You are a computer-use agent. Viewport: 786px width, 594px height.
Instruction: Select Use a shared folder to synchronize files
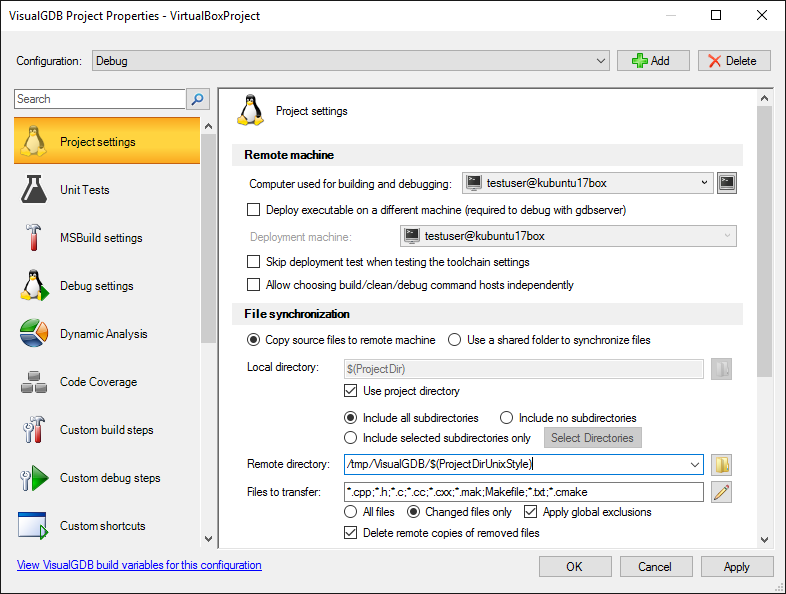[455, 340]
